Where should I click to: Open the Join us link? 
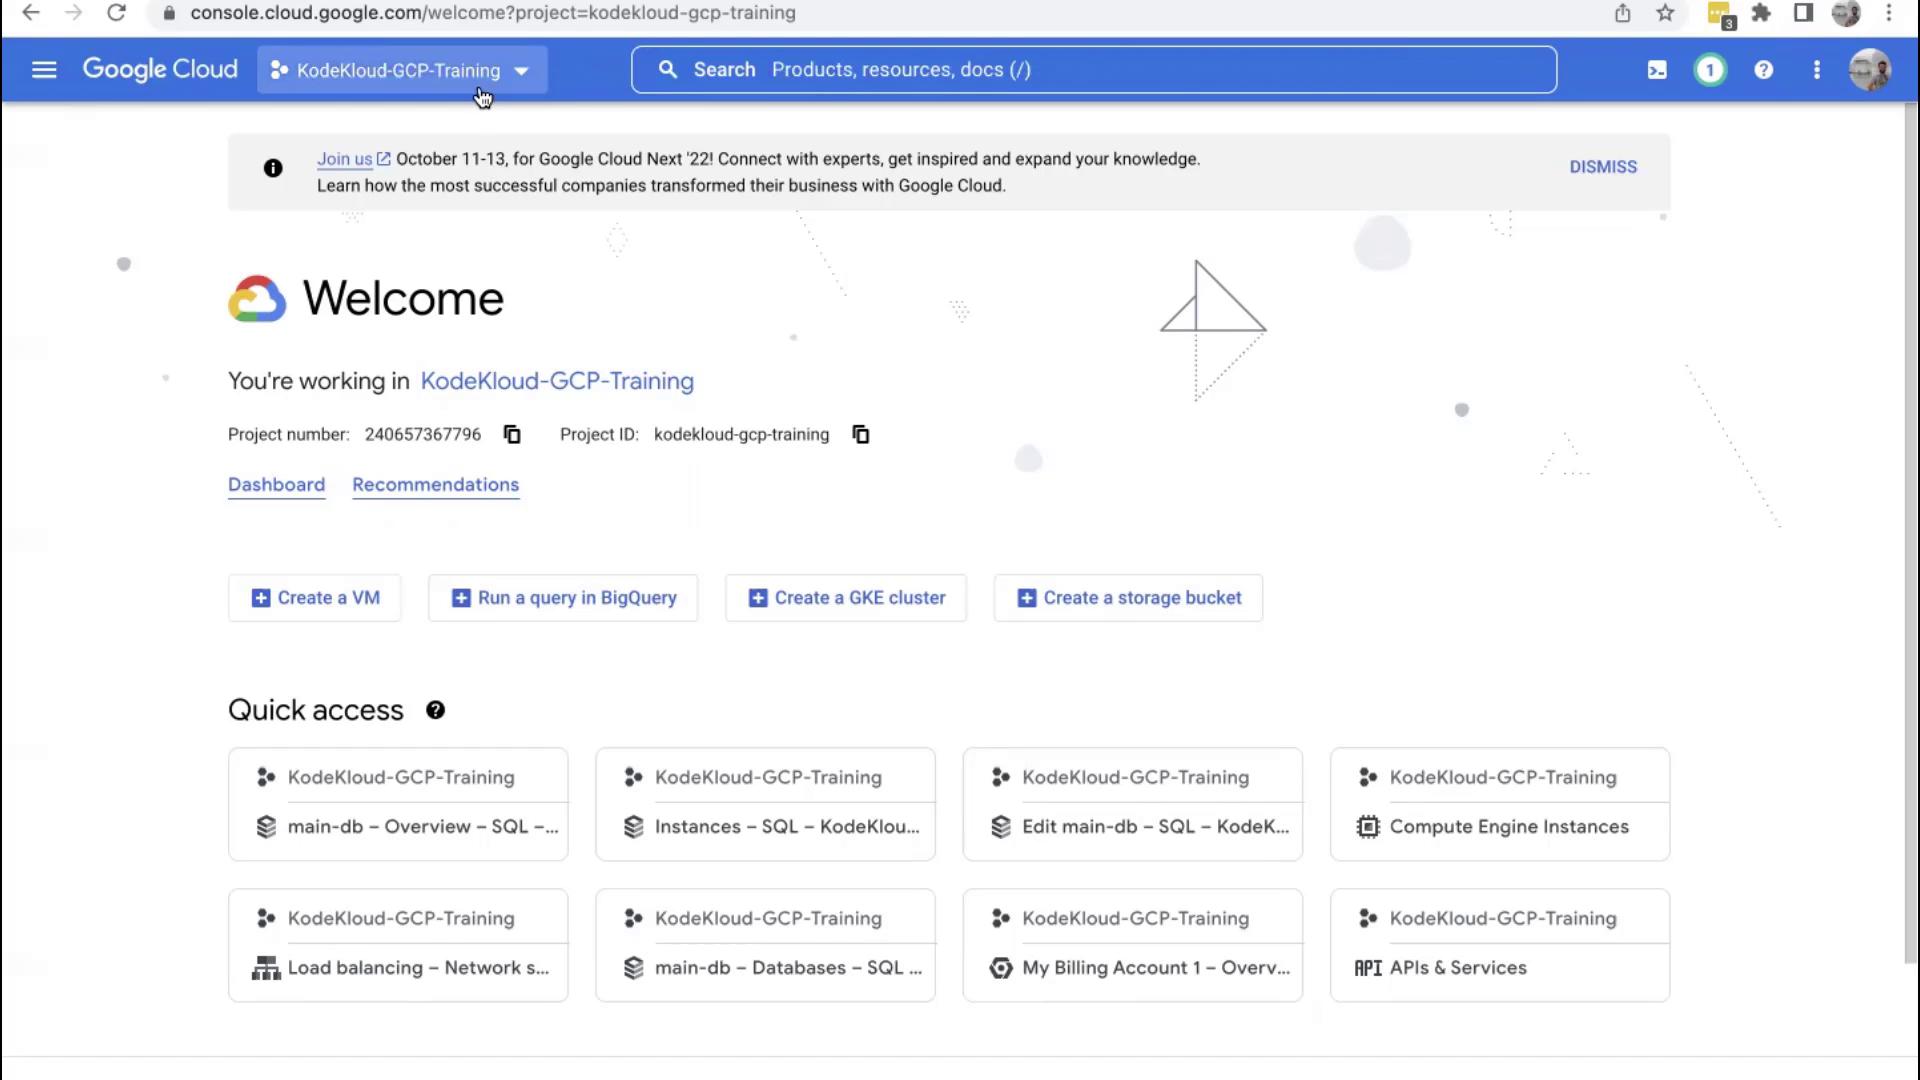click(345, 159)
